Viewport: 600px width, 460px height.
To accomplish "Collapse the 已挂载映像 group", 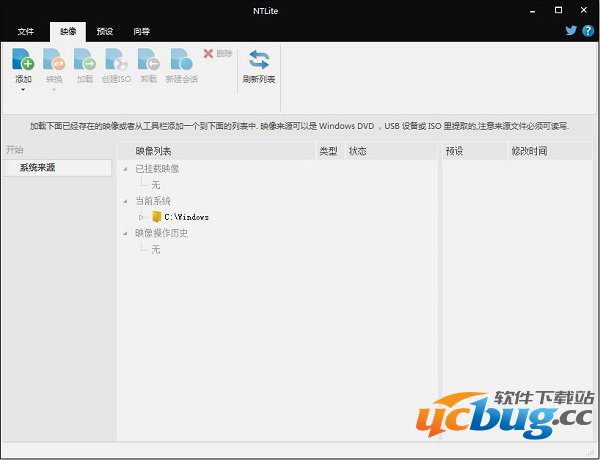I will click(126, 169).
